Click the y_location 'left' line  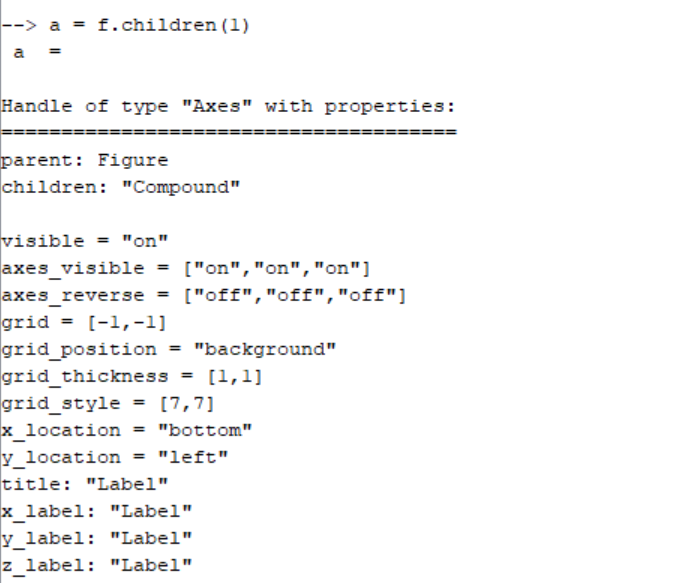click(x=114, y=458)
